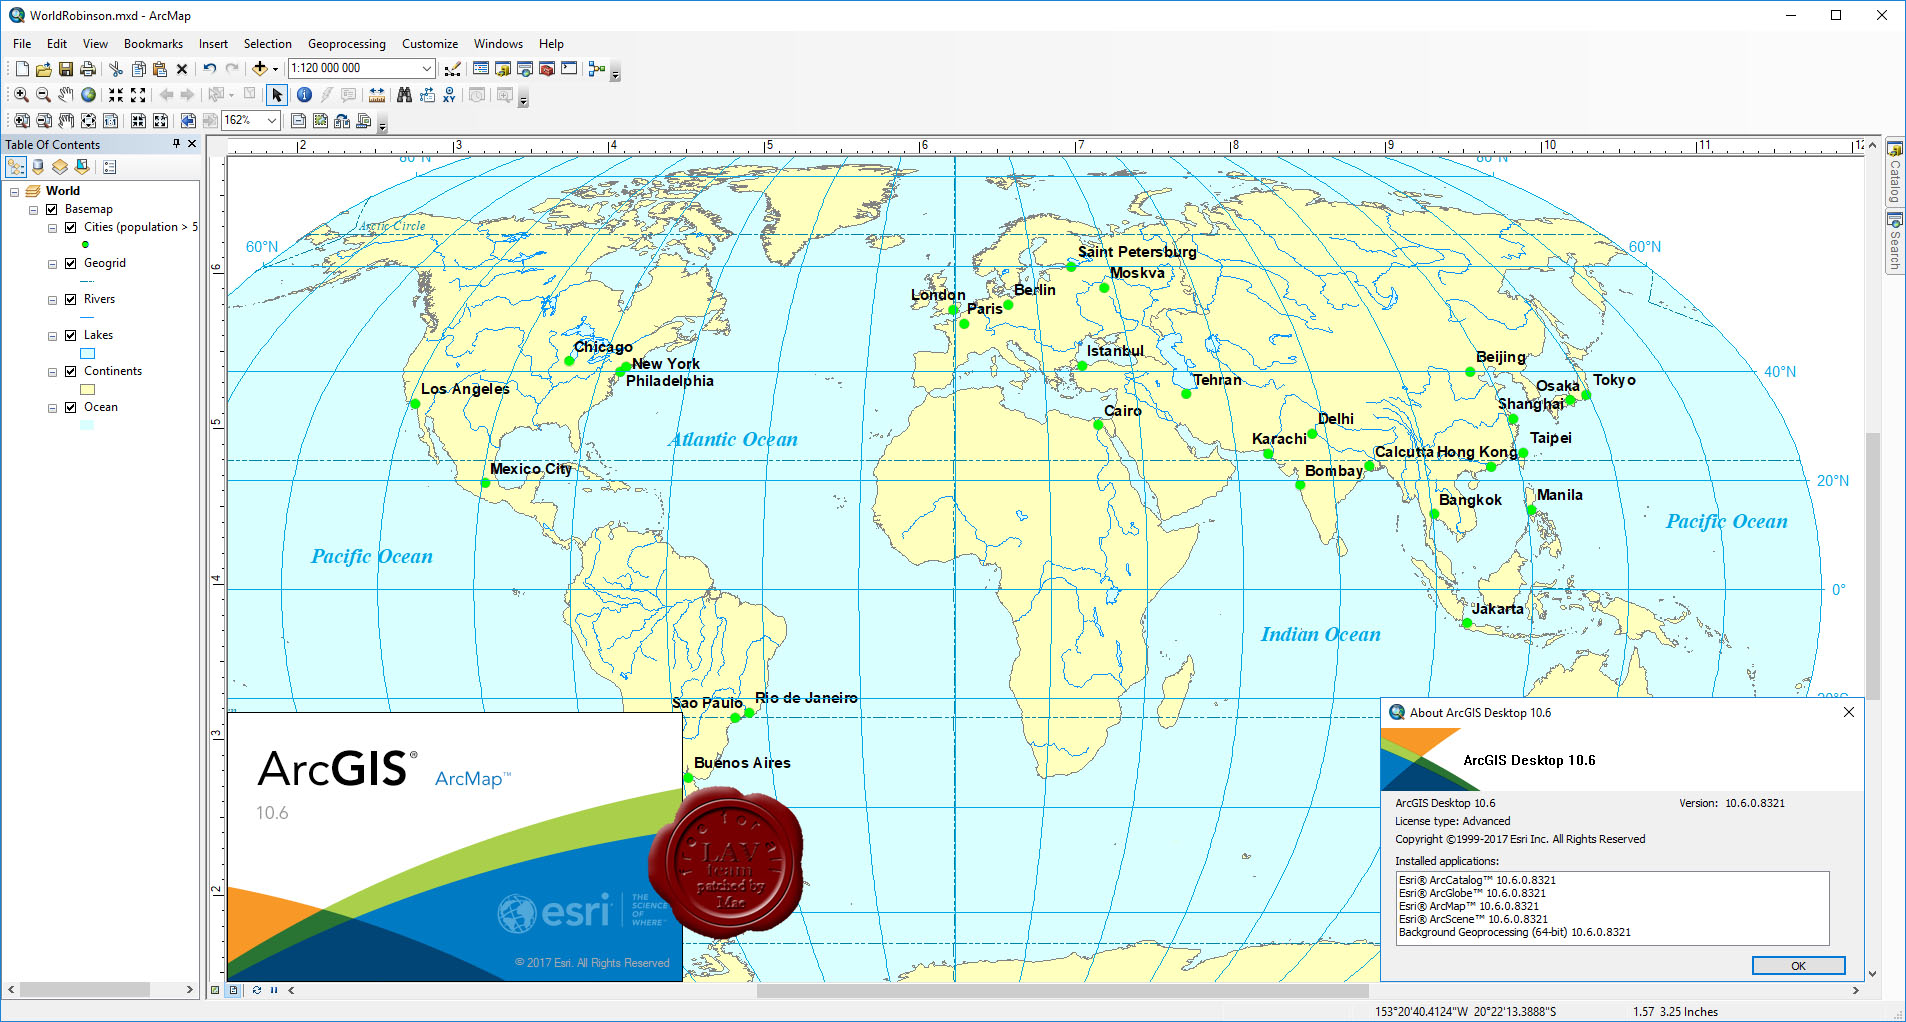
Task: Open the Customize menu
Action: pyautogui.click(x=430, y=44)
